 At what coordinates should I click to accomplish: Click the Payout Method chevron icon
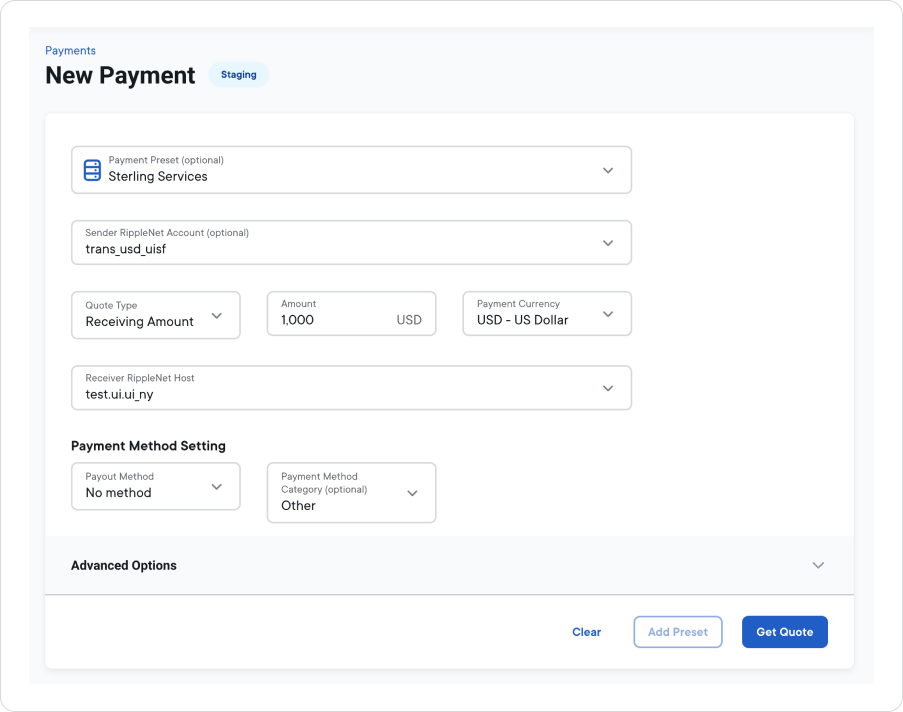tap(217, 487)
